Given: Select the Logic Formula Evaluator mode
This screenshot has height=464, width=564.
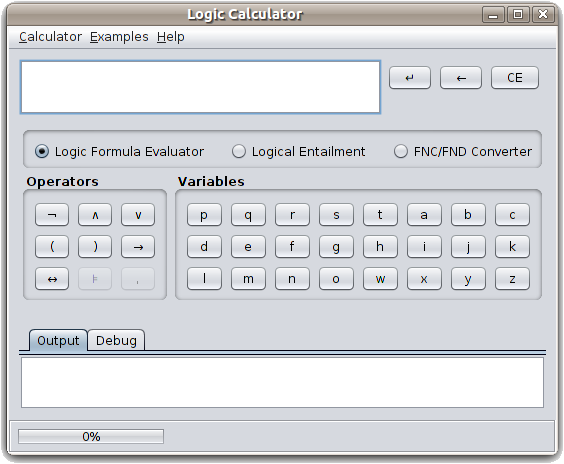Looking at the screenshot, I should point(119,151).
